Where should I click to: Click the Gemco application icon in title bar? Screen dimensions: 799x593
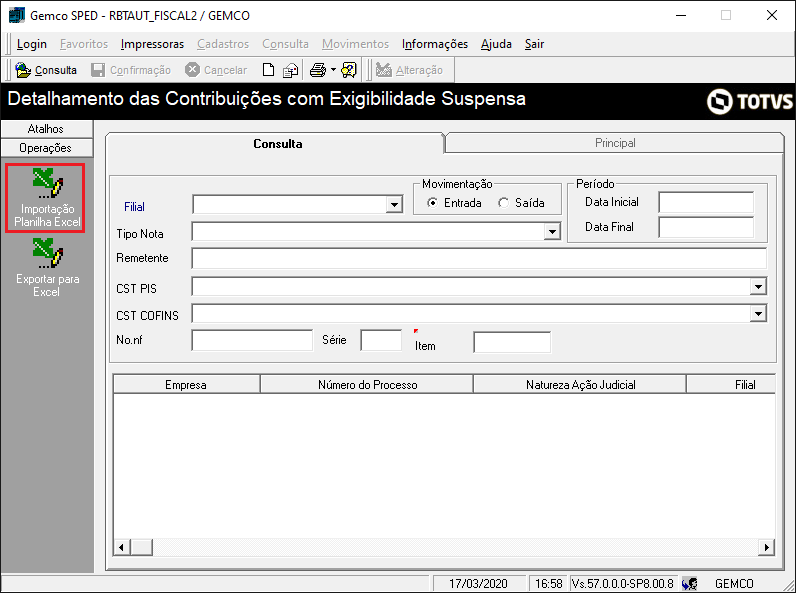click(17, 15)
